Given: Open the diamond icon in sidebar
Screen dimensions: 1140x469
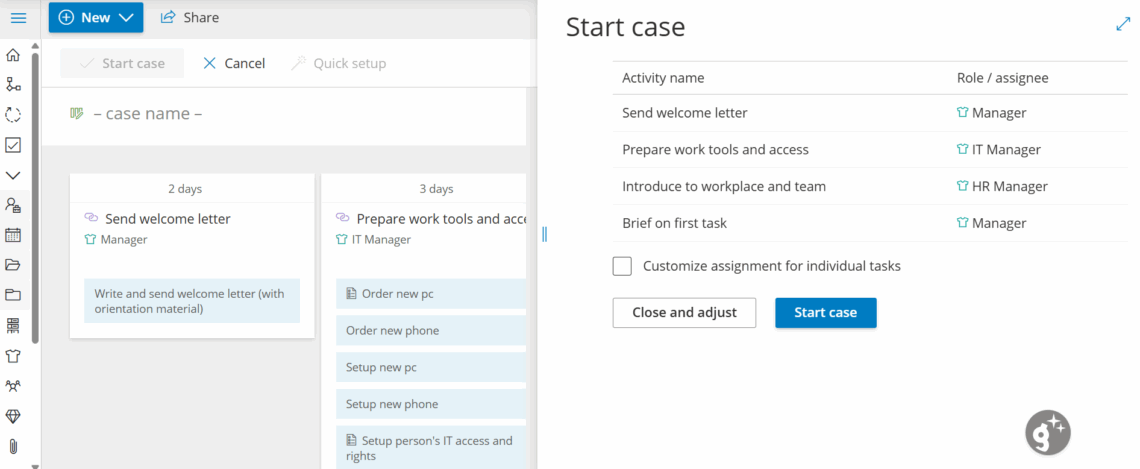Looking at the screenshot, I should (13, 416).
